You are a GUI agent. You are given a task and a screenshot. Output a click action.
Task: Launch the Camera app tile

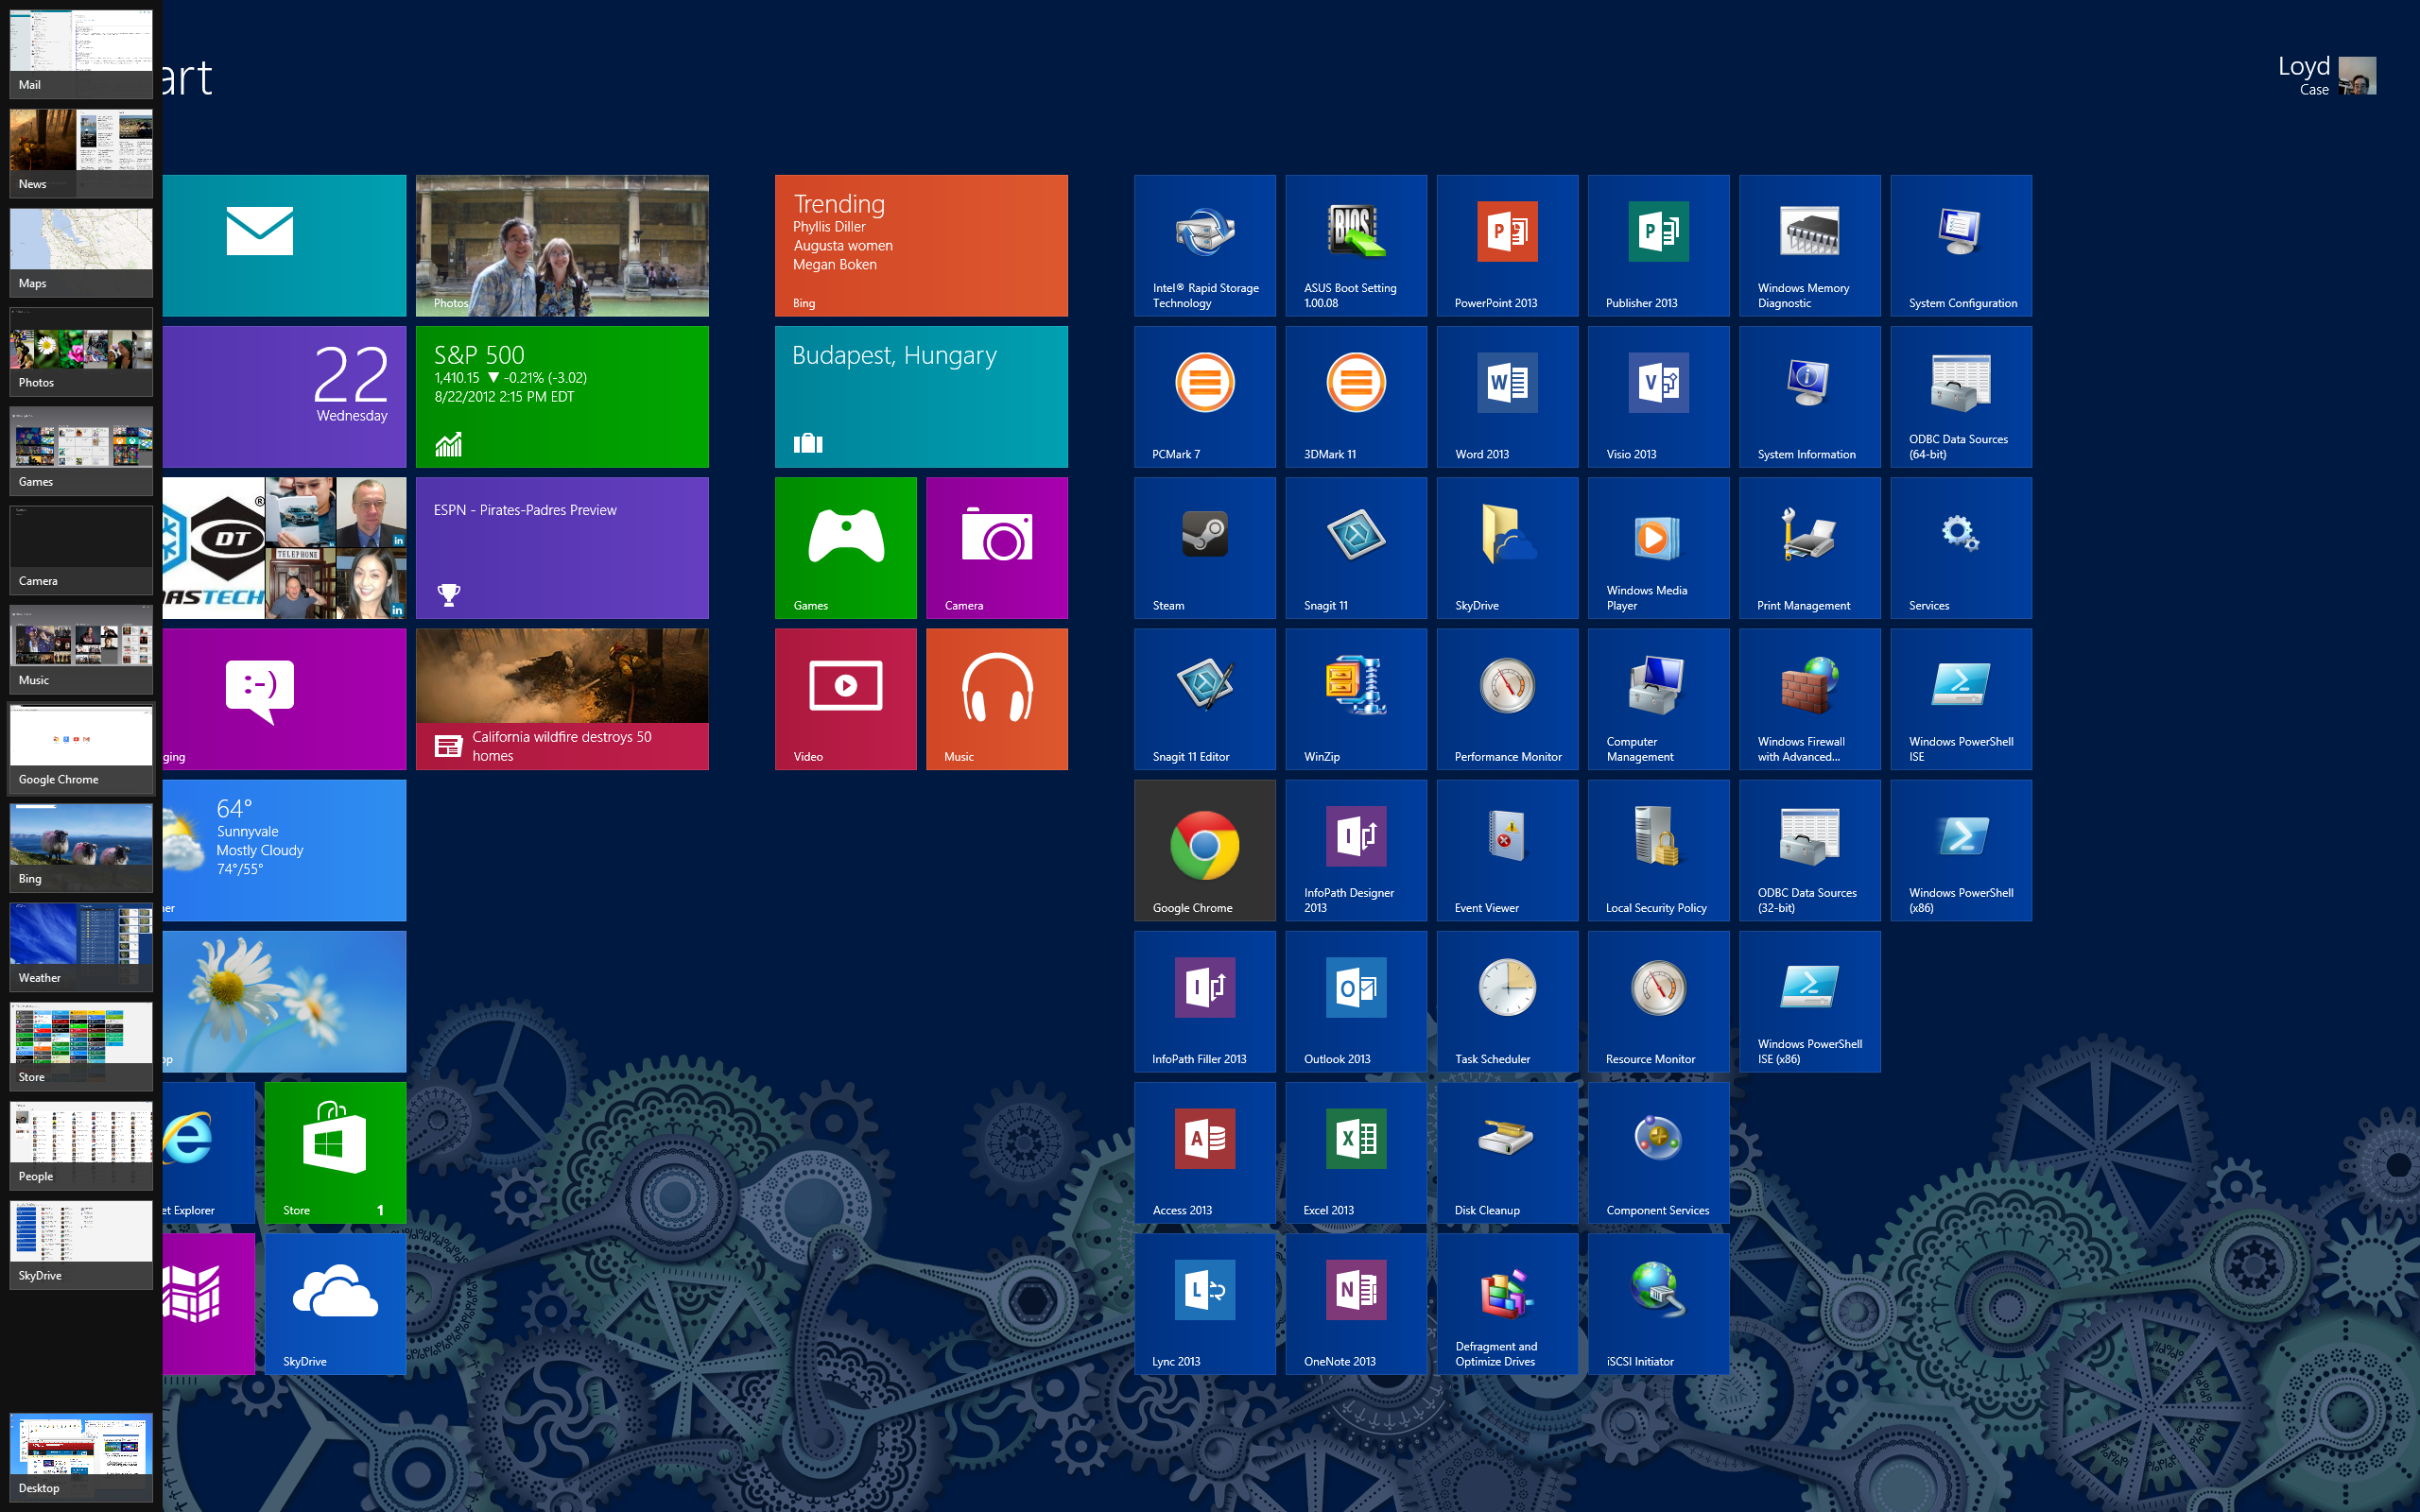(996, 547)
